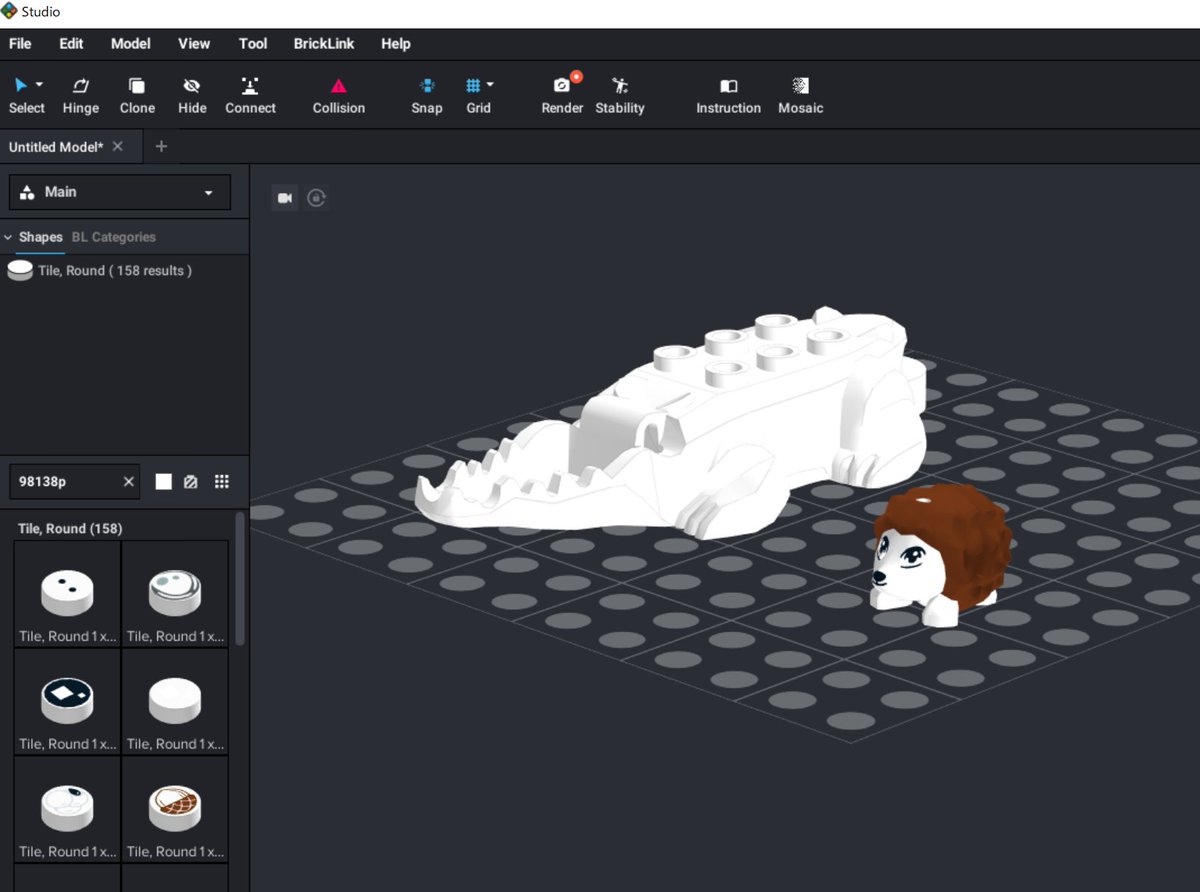Toggle the Hide tool
The width and height of the screenshot is (1200, 892).
(x=192, y=96)
